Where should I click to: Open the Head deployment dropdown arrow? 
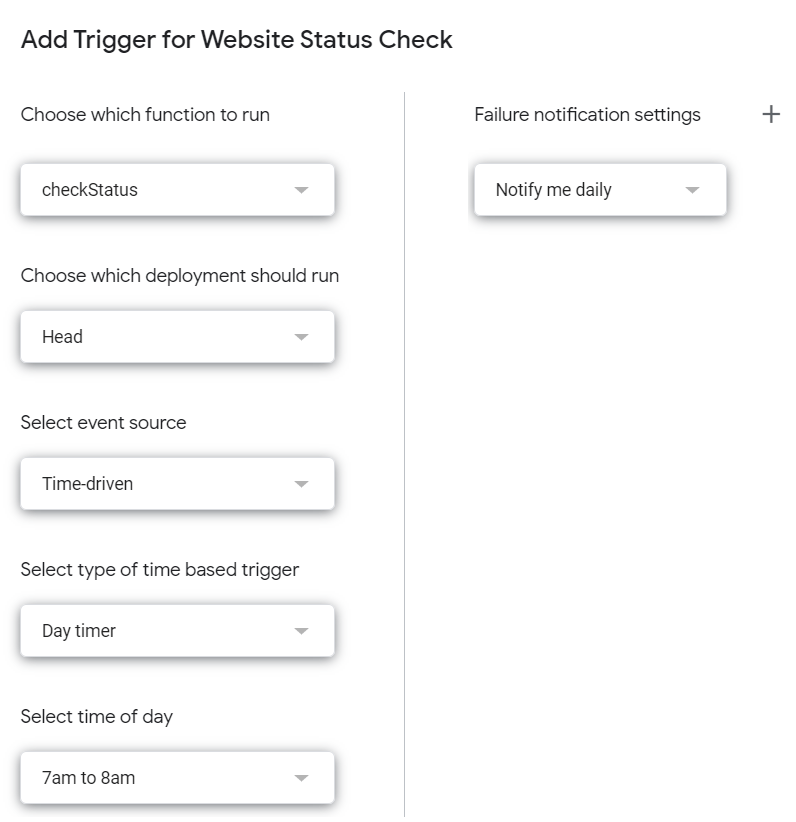(x=301, y=337)
